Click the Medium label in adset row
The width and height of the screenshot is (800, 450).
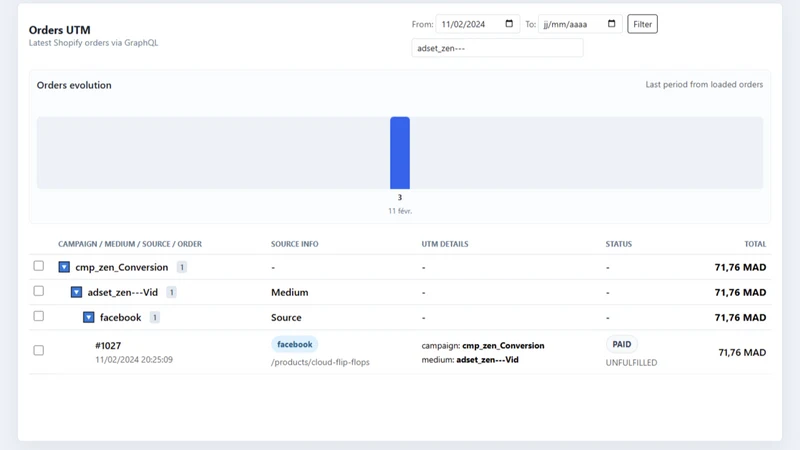[289, 292]
